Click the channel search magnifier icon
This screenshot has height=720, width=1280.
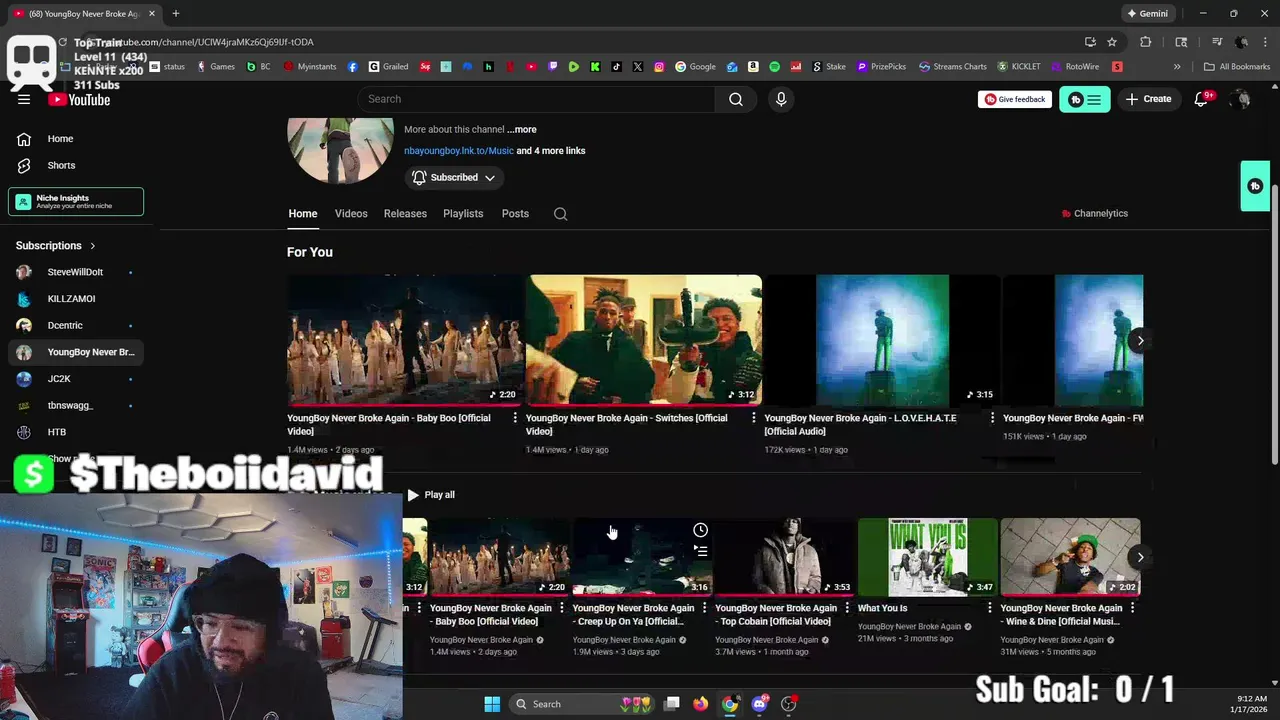point(561,214)
